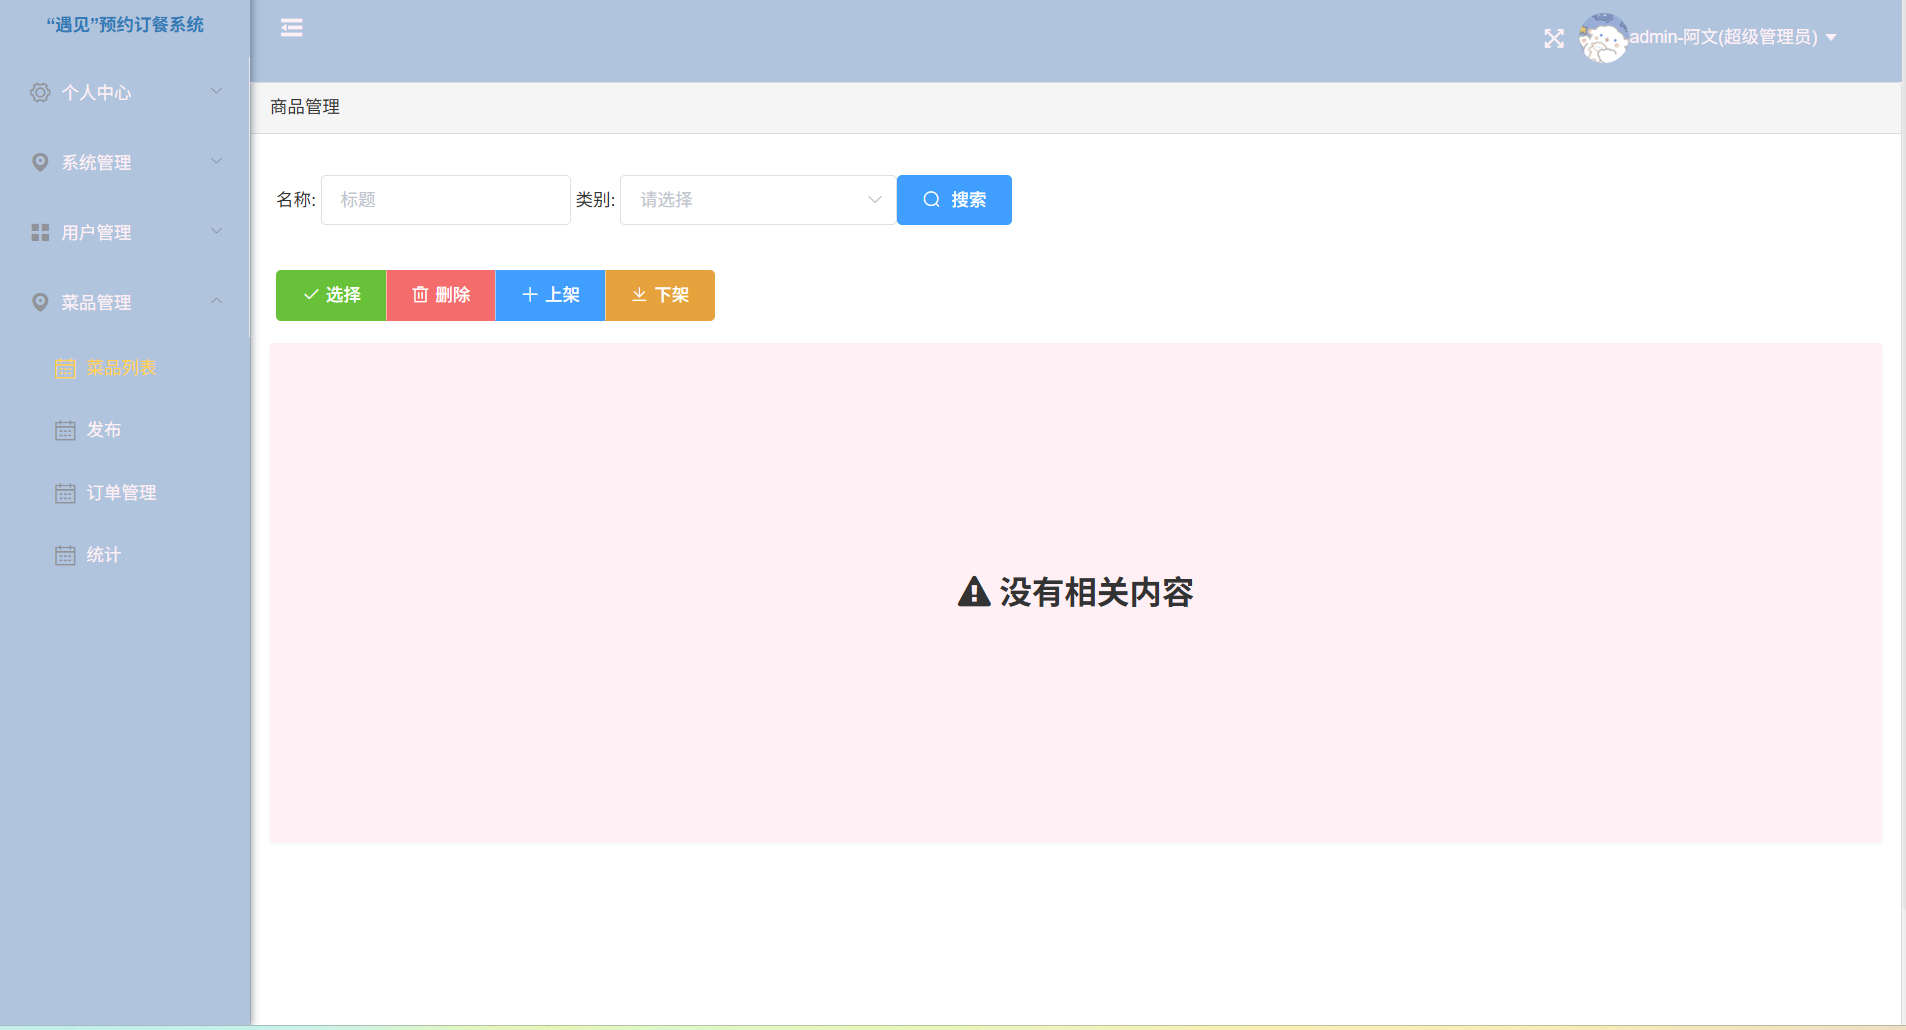Click the 没有相关内容 message text
Screen dimensions: 1906x1030
(x=1096, y=592)
